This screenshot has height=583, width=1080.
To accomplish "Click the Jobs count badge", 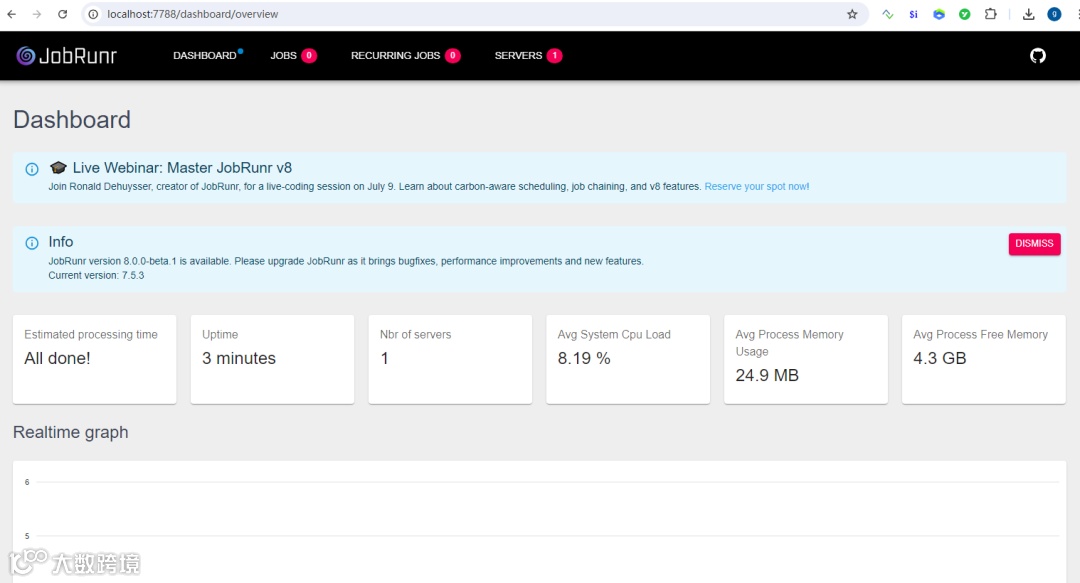I will (x=309, y=56).
